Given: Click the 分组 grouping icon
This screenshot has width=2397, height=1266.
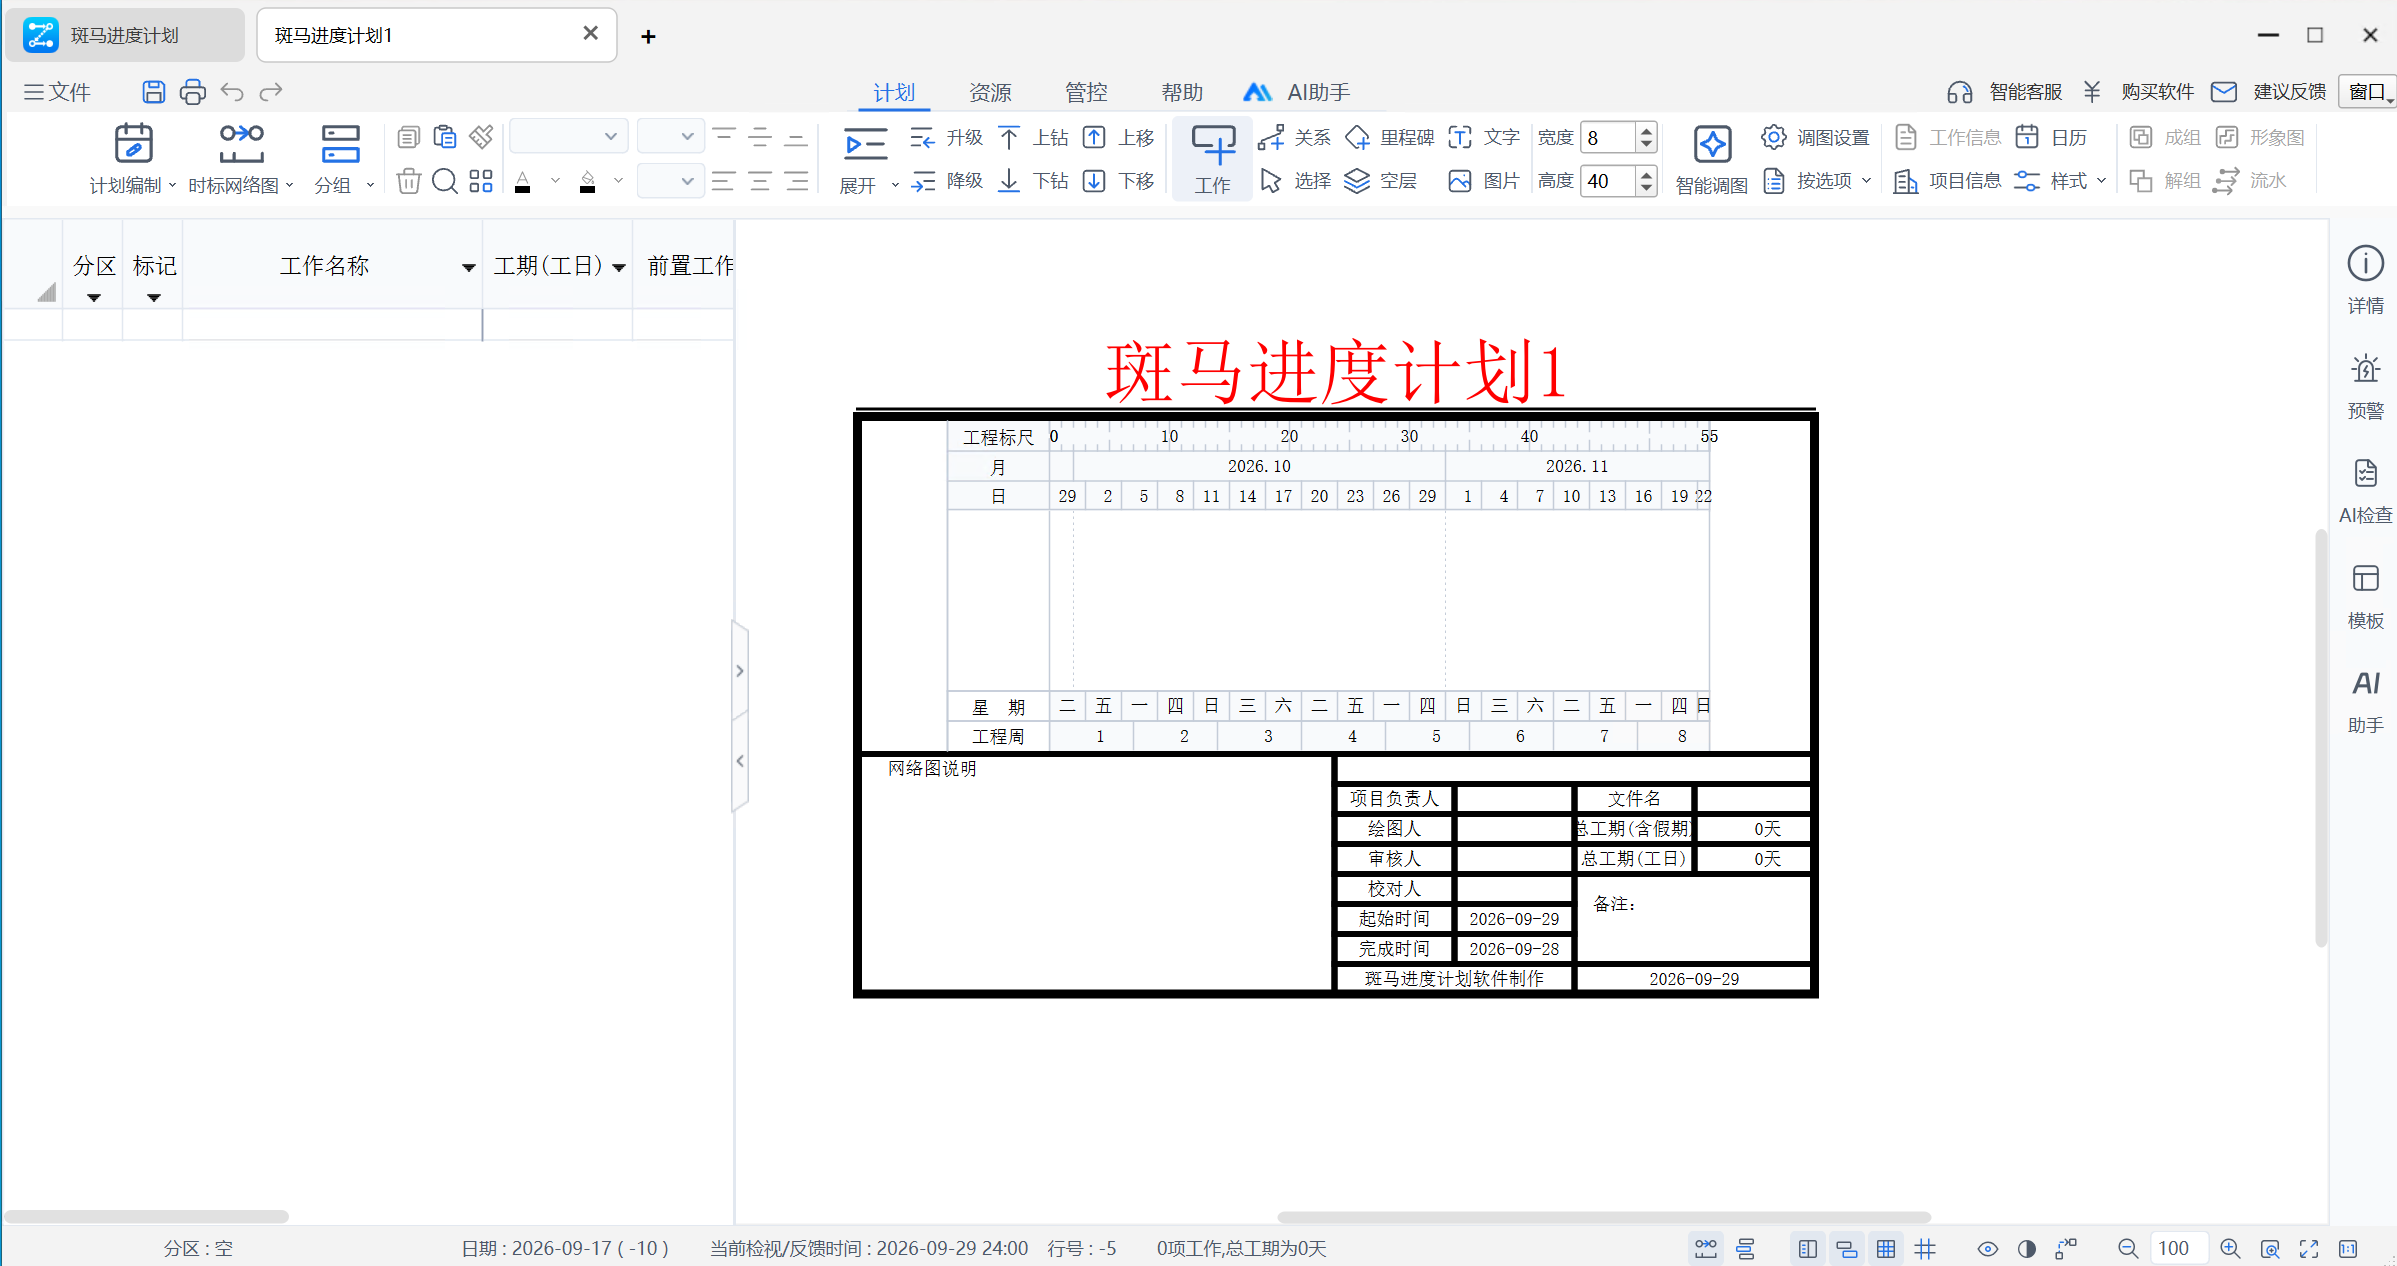Looking at the screenshot, I should coord(340,144).
